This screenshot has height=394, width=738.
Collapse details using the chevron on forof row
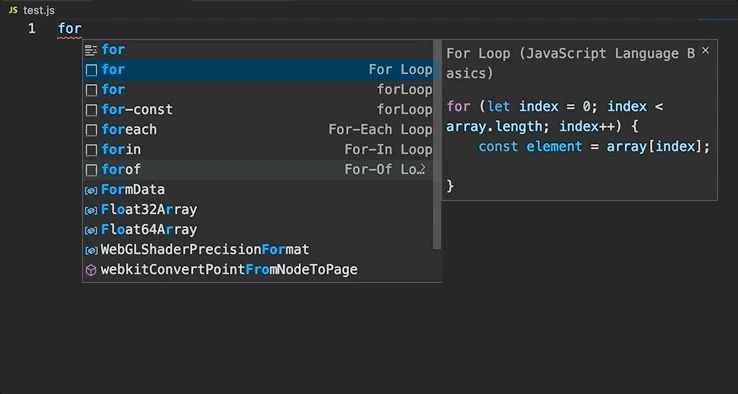[422, 168]
